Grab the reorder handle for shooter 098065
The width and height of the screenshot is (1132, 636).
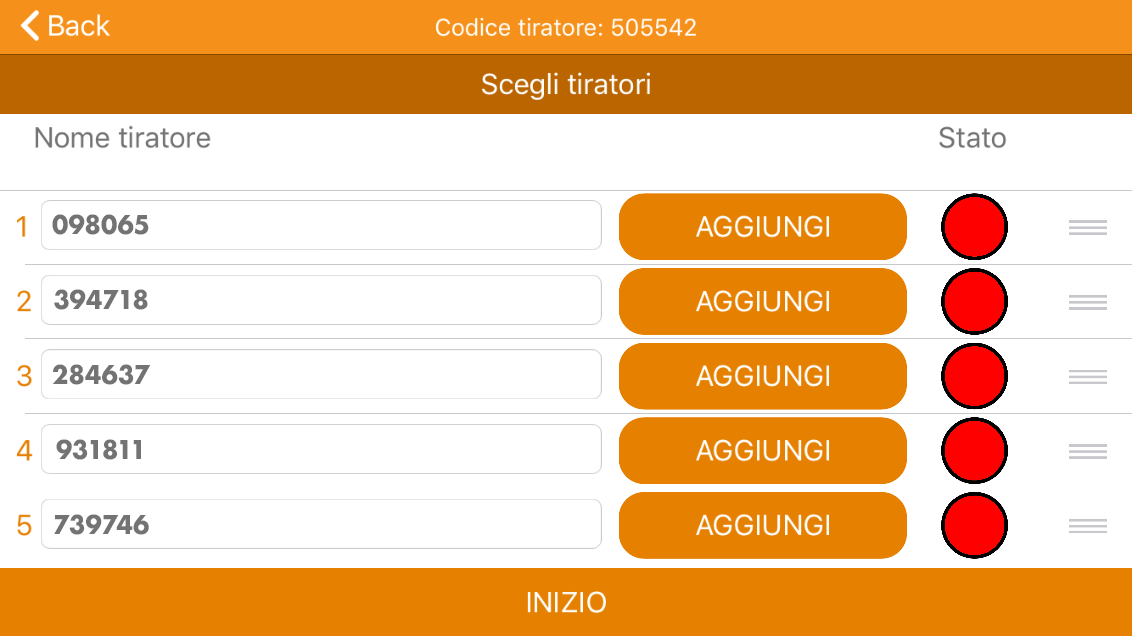pos(1087,227)
